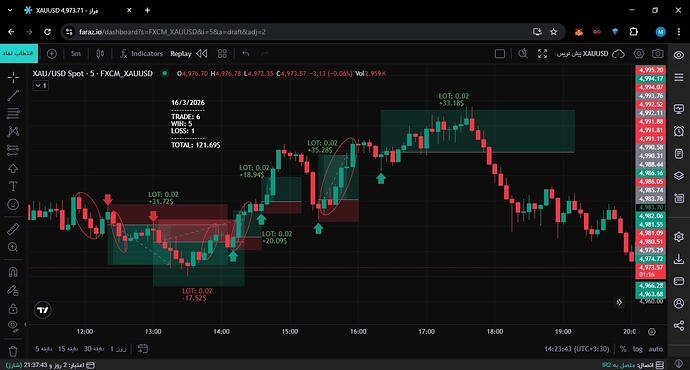The height and width of the screenshot is (370, 690).
Task: Select the trend line drawing tool
Action: point(13,95)
